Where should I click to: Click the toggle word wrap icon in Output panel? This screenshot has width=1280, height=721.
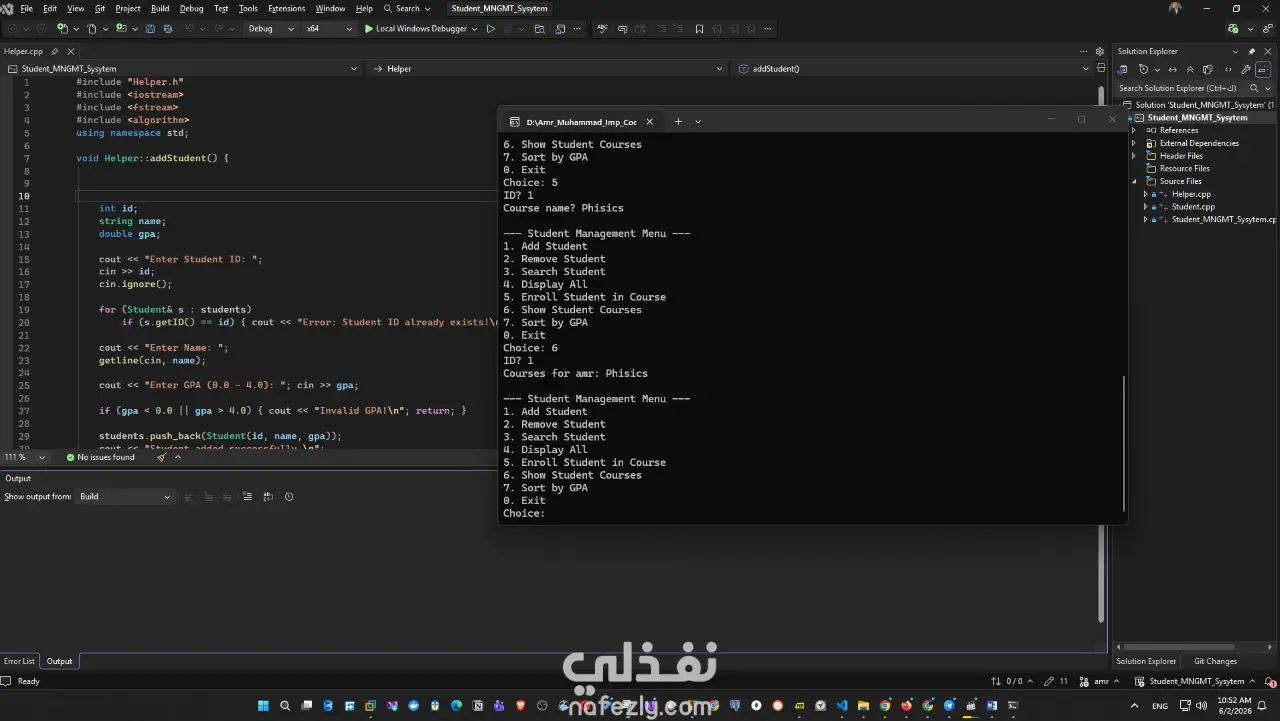point(268,497)
